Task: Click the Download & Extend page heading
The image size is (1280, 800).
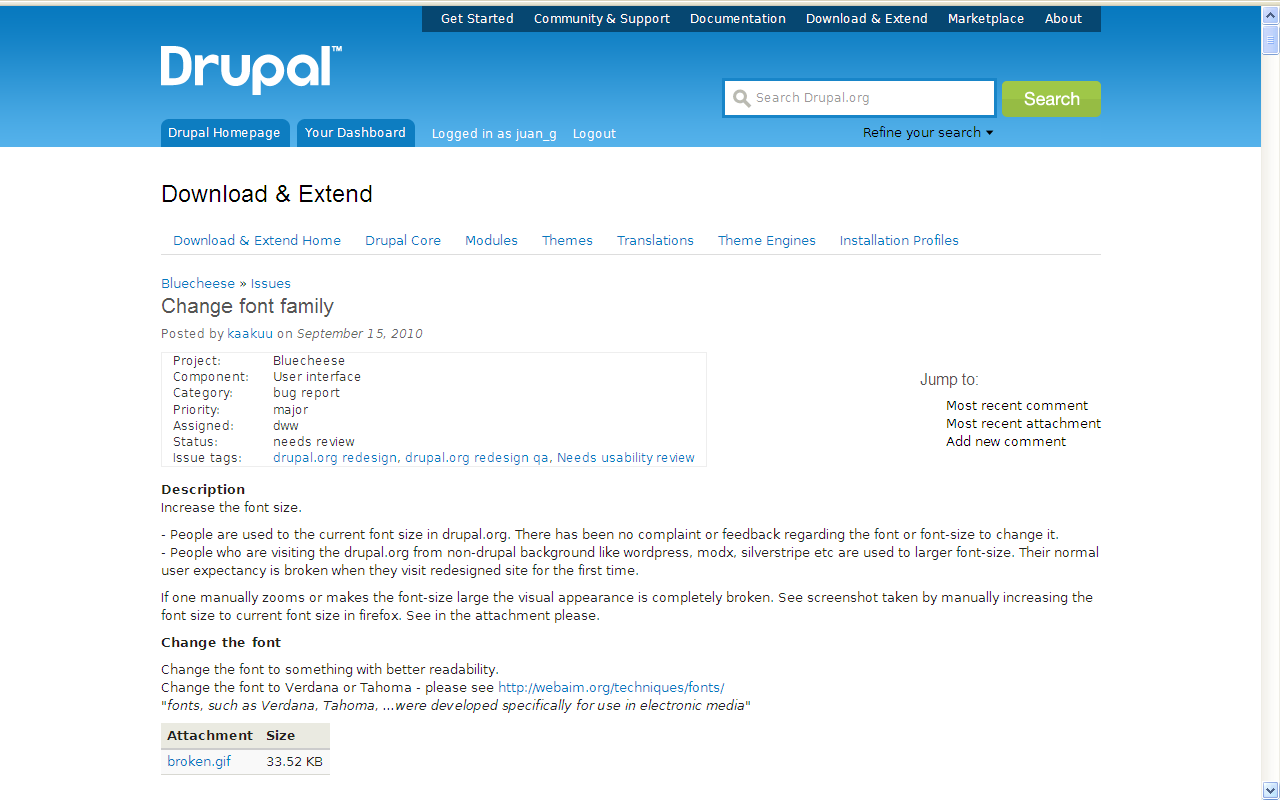Action: [x=267, y=194]
